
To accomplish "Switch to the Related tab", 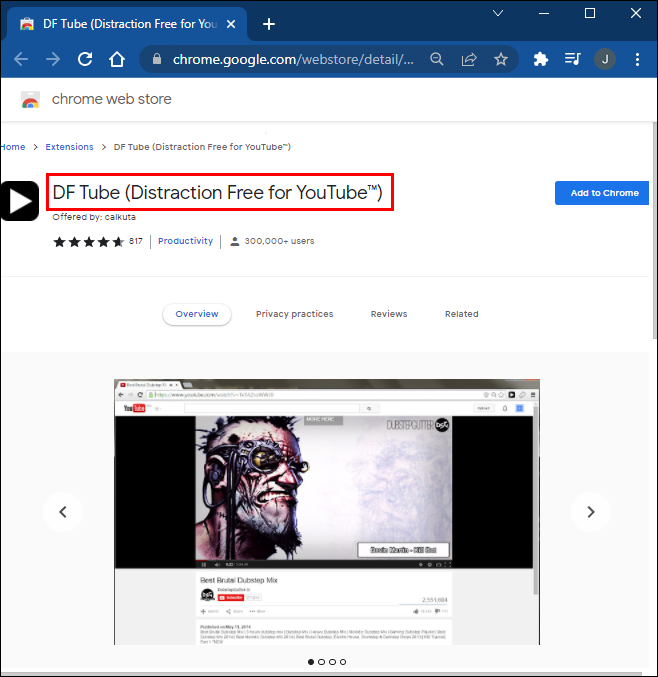I will pos(462,314).
